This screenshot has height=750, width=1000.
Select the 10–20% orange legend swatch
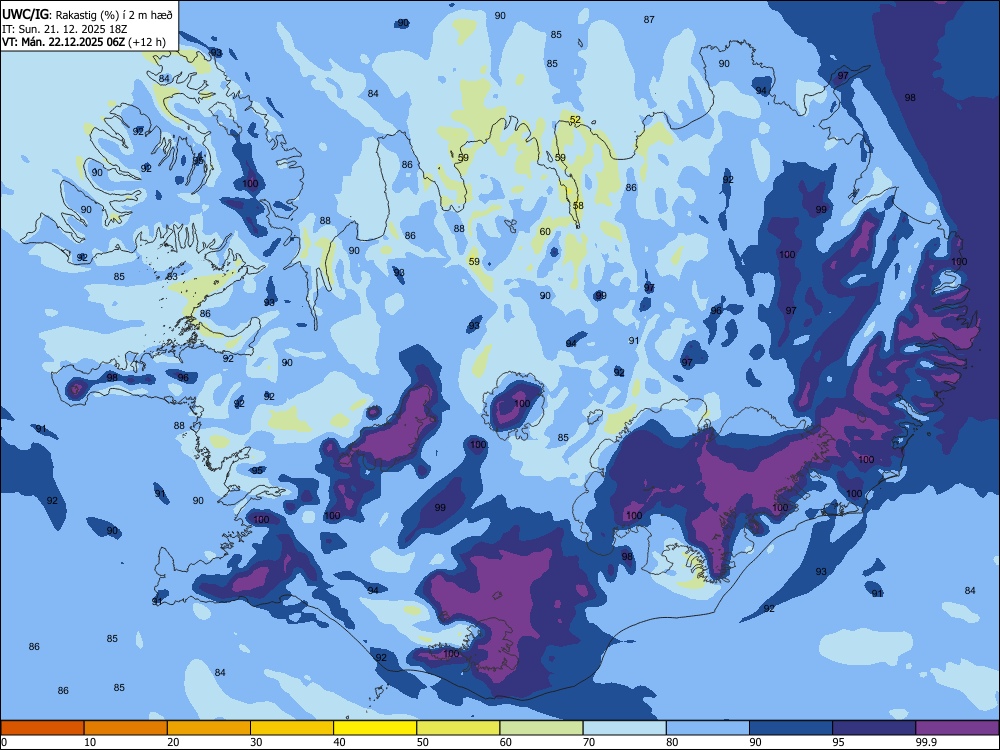pyautogui.click(x=126, y=728)
